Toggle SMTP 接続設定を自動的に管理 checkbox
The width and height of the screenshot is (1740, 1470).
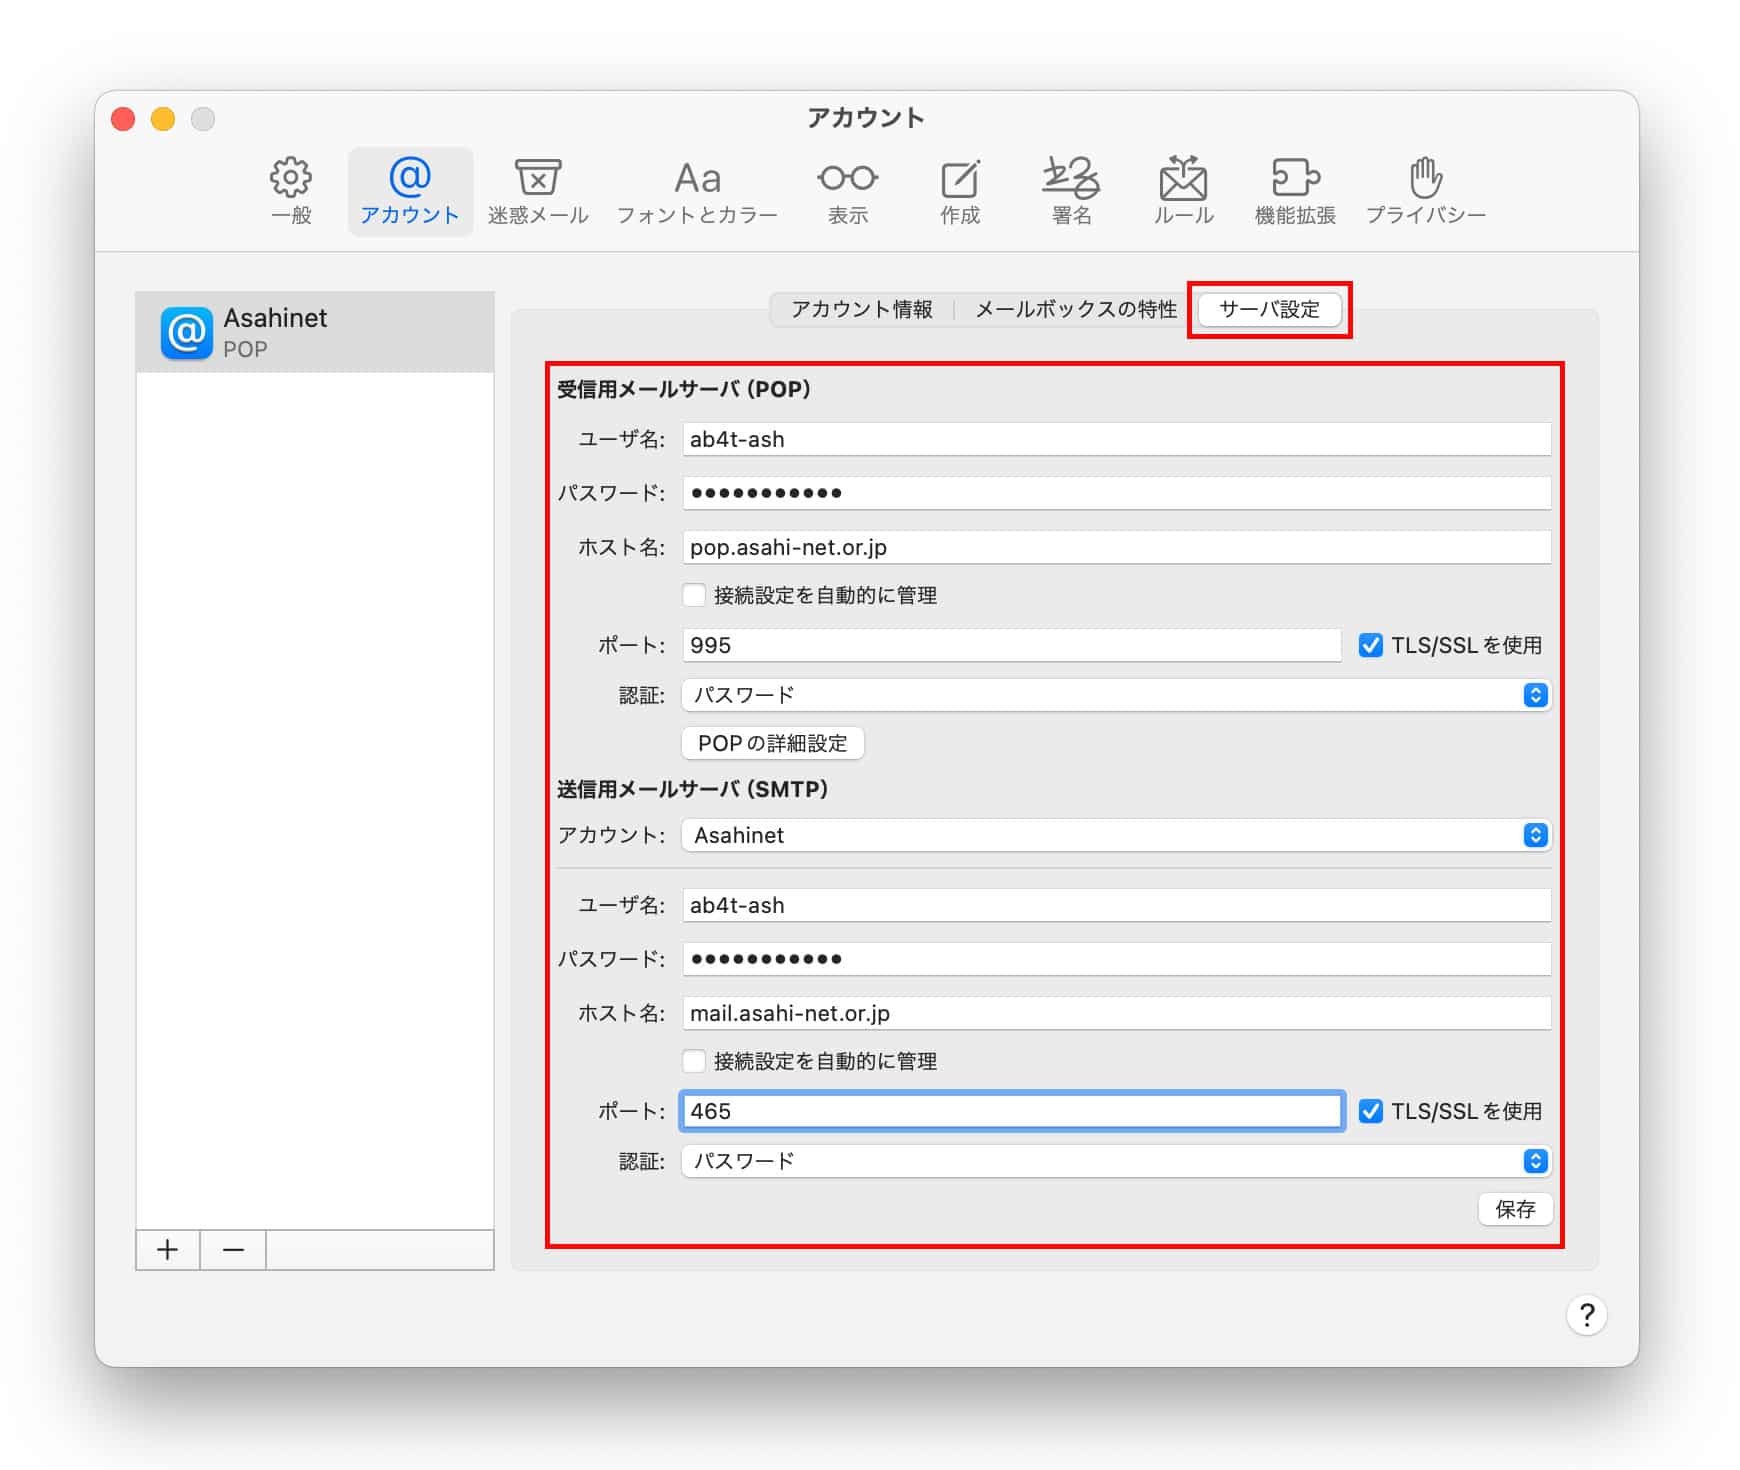pos(694,1061)
